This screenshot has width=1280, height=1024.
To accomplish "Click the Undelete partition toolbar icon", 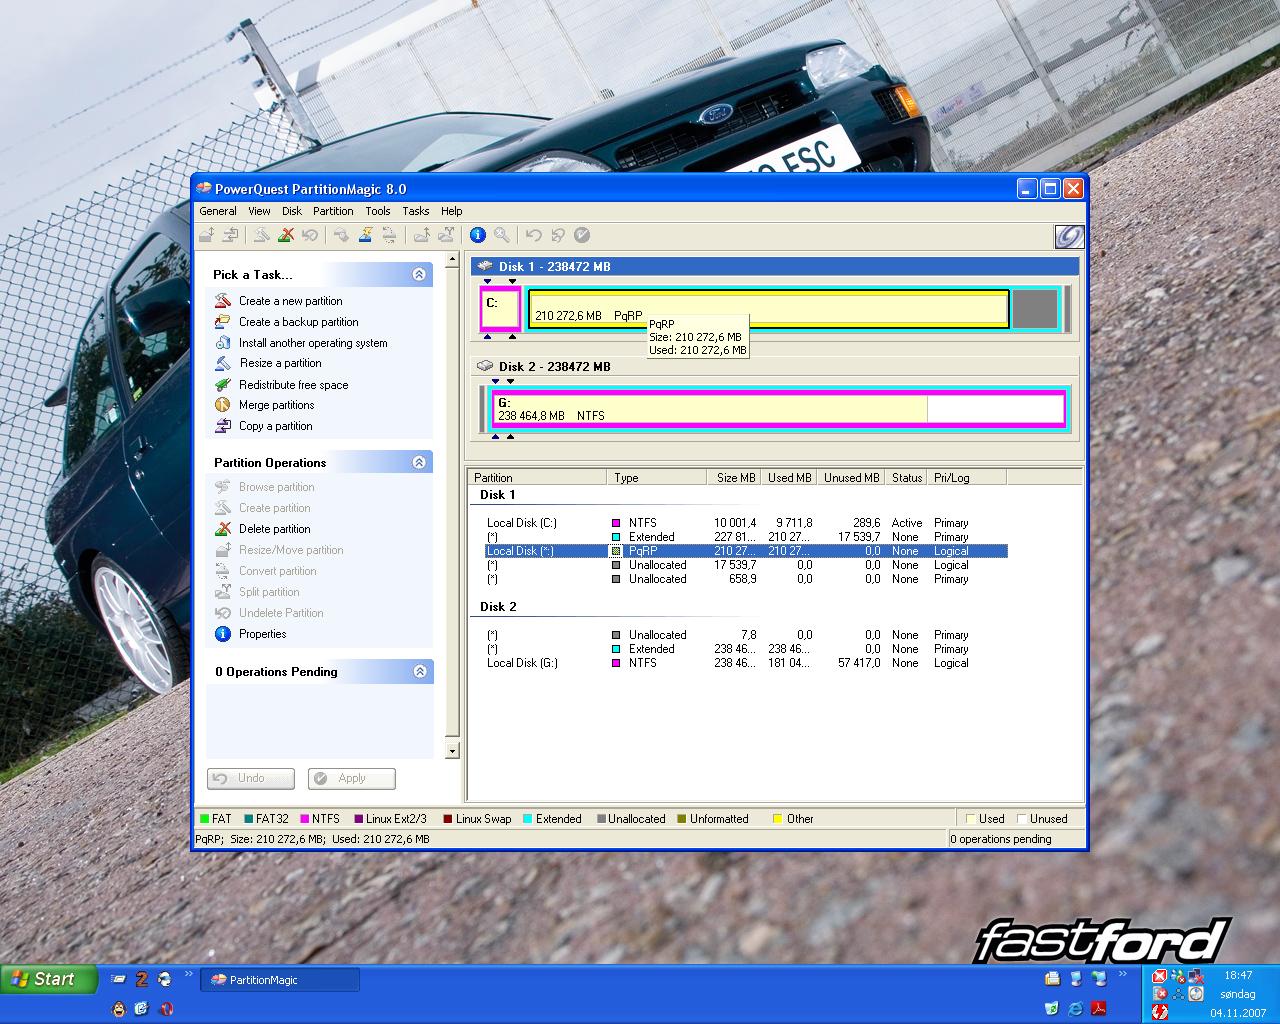I will [310, 235].
